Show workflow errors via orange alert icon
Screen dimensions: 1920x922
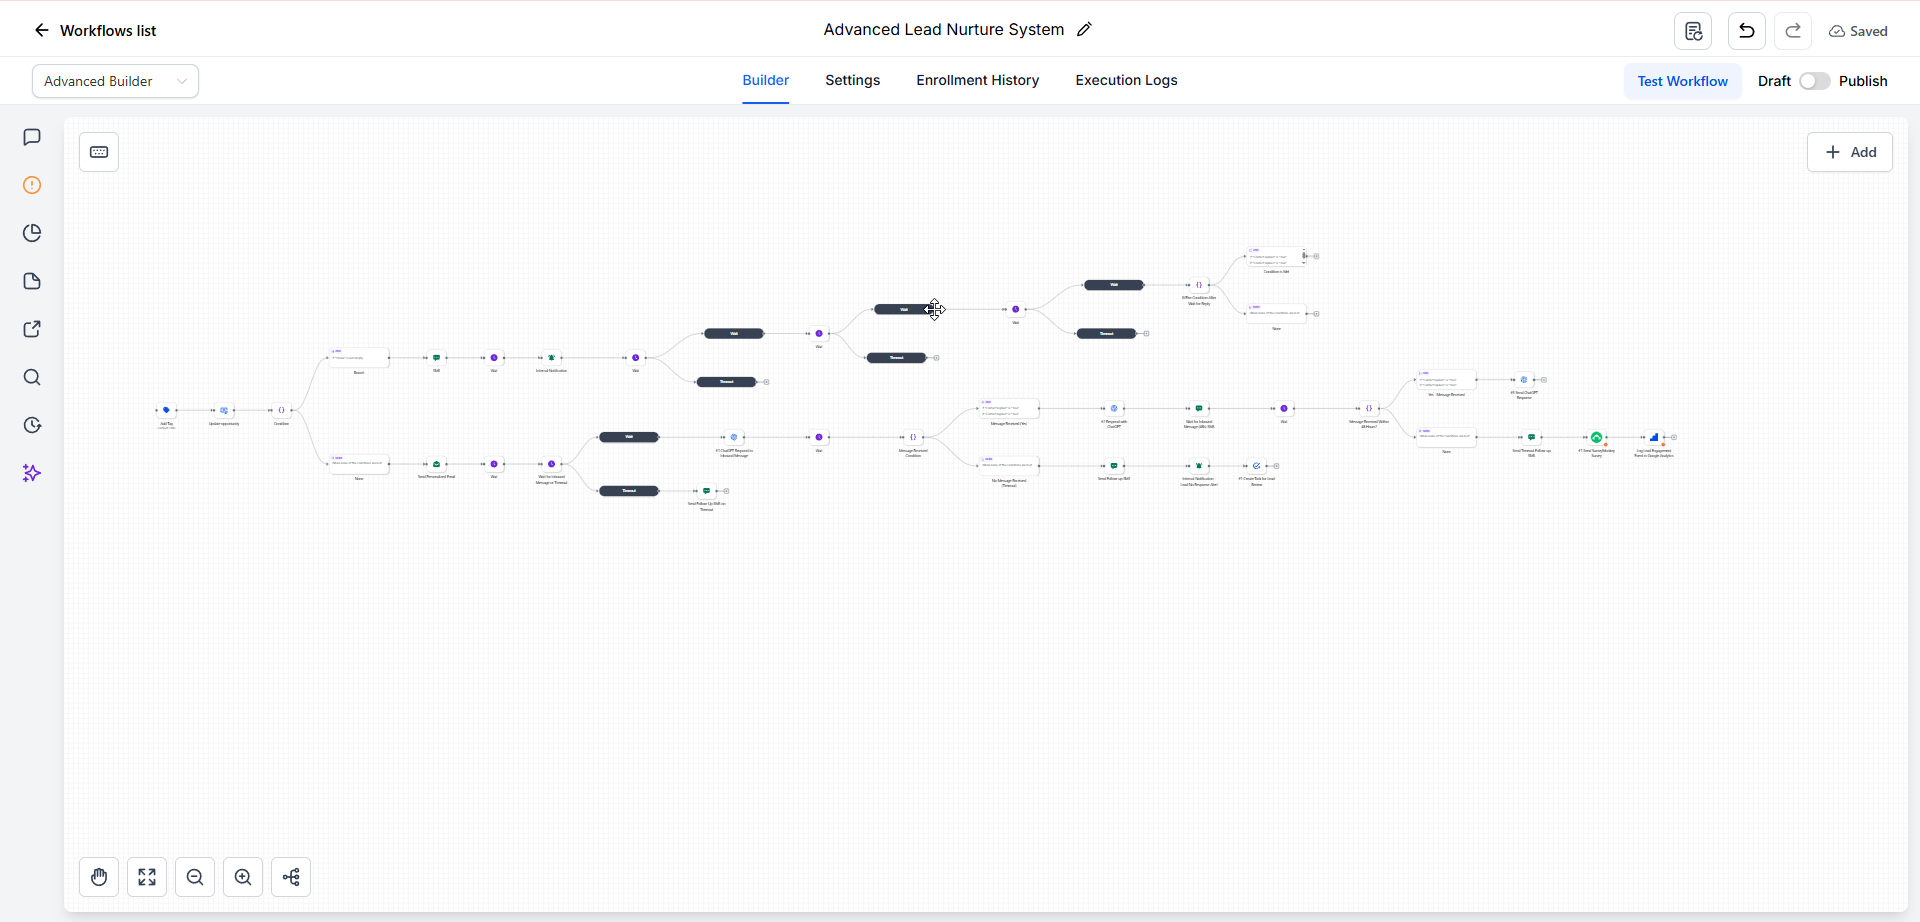pyautogui.click(x=32, y=185)
